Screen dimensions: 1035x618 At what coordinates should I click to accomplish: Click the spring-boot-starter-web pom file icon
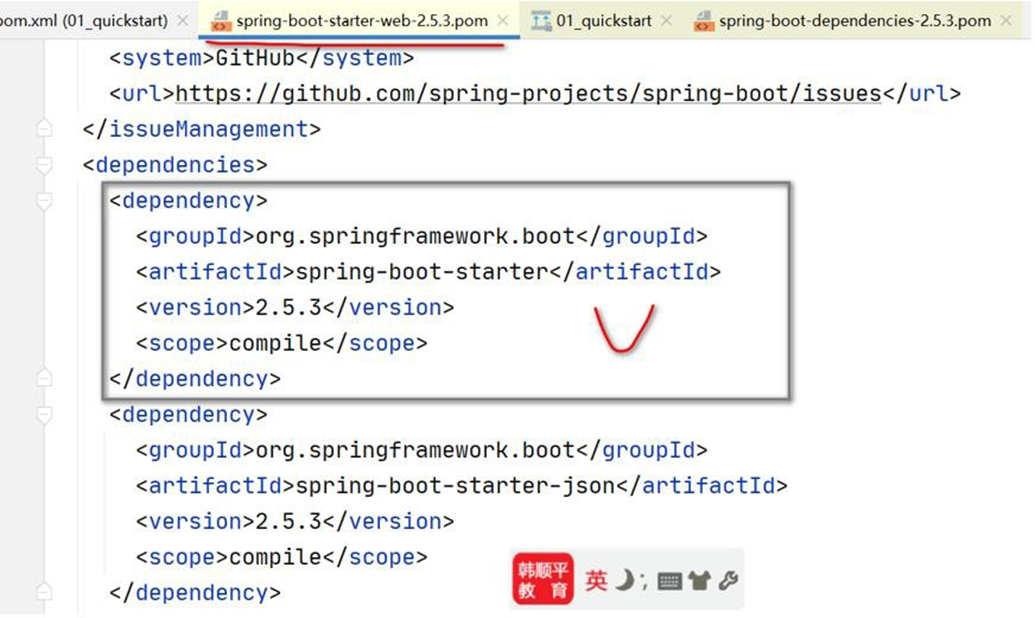click(222, 20)
